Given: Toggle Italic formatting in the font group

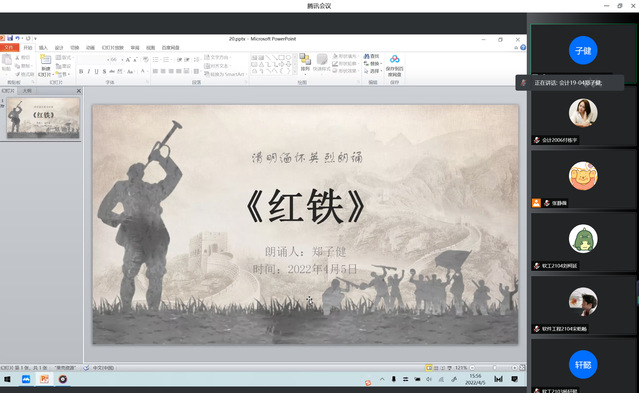Looking at the screenshot, I should 89,72.
